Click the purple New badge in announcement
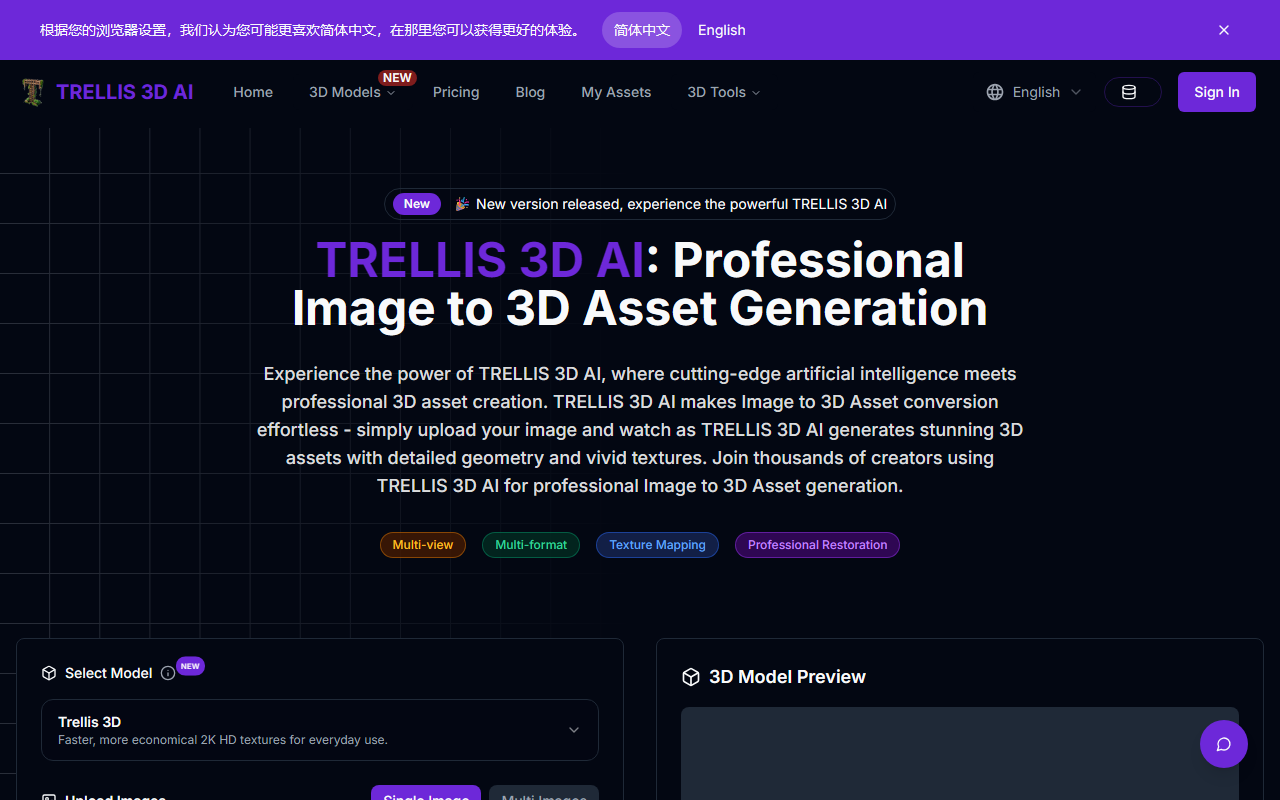 pyautogui.click(x=417, y=204)
